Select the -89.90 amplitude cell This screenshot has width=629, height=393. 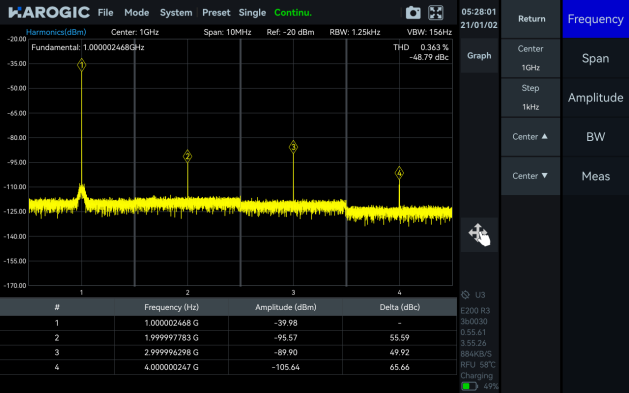pyautogui.click(x=286, y=352)
